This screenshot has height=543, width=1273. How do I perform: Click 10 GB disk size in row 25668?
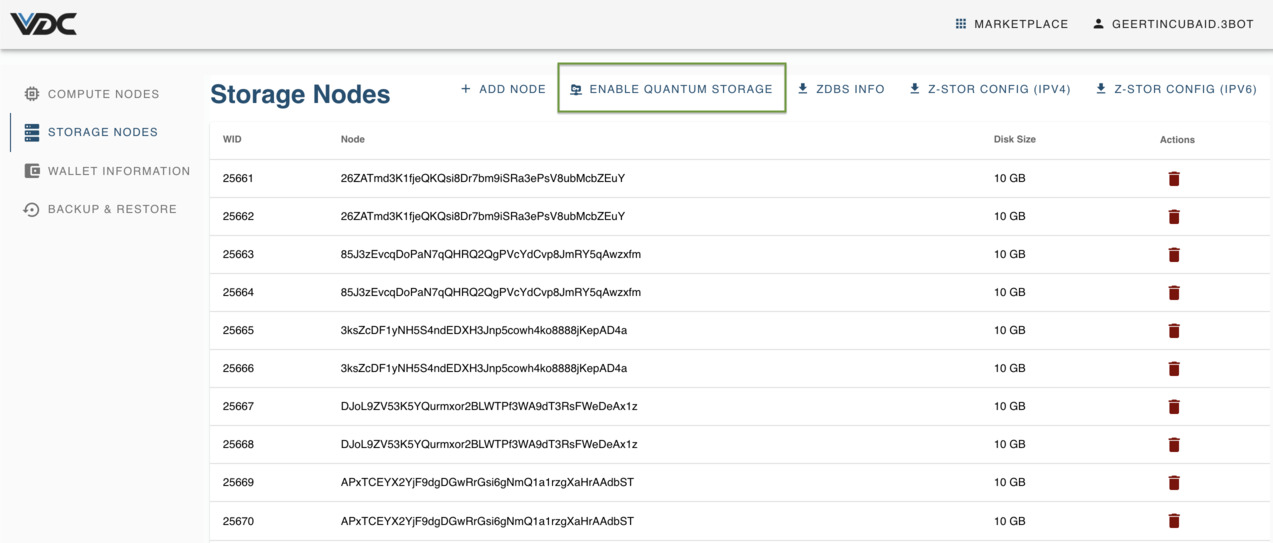[1009, 444]
